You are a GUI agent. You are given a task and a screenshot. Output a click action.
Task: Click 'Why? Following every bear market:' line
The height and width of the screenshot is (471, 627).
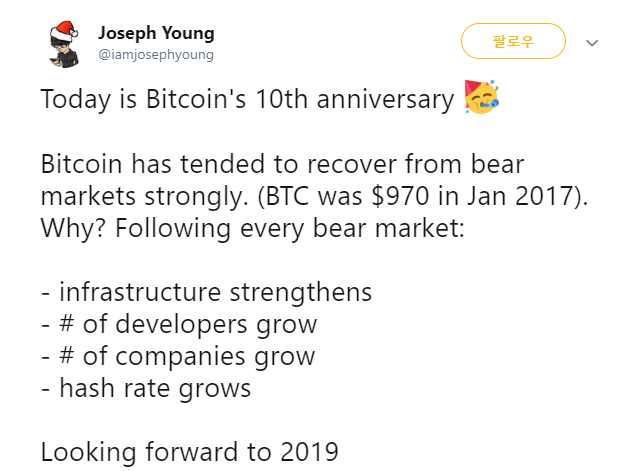click(253, 229)
